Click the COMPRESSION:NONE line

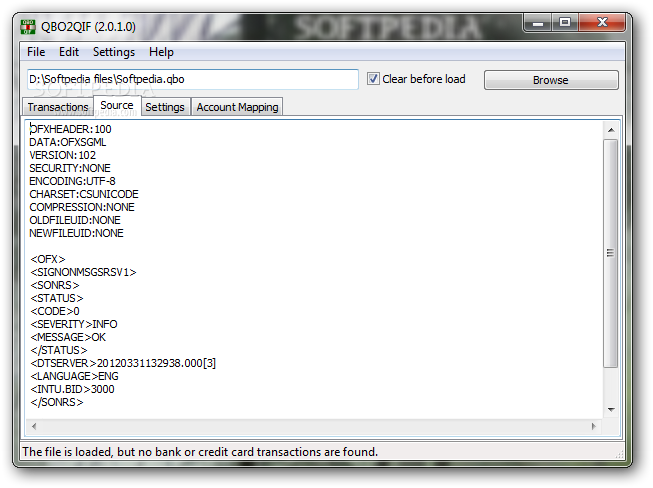coord(82,207)
